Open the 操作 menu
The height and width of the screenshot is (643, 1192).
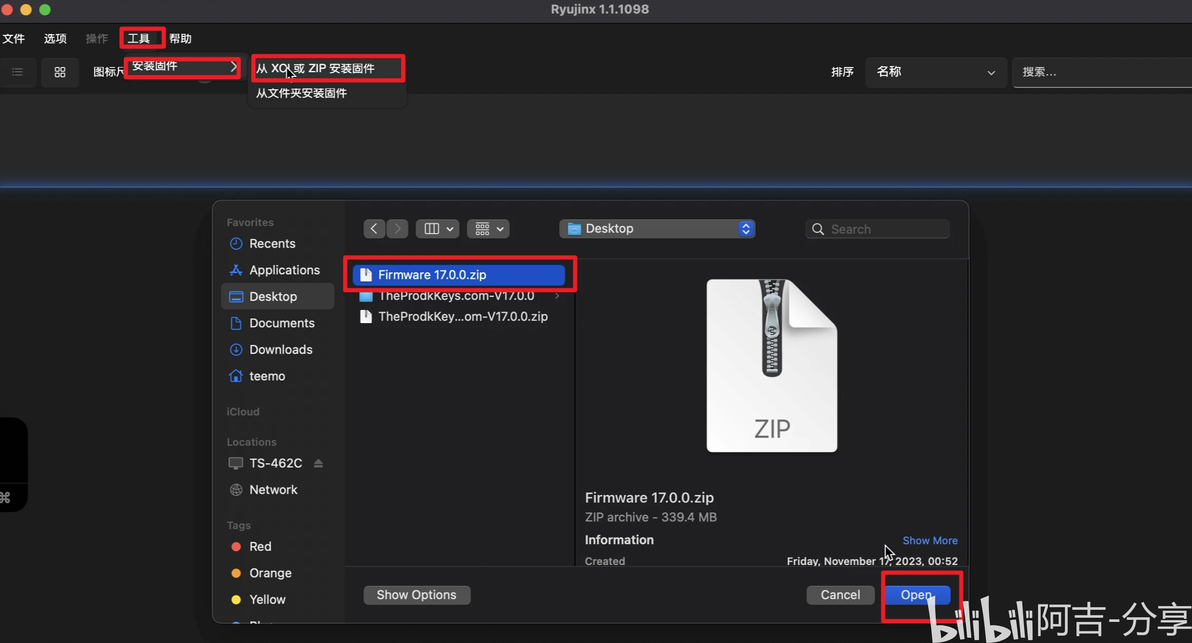(97, 39)
